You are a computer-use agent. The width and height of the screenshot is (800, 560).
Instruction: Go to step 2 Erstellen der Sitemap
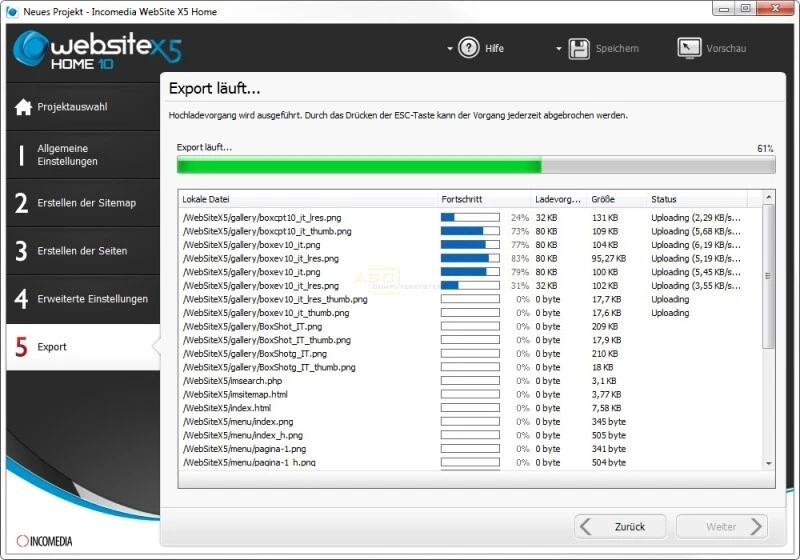(x=83, y=203)
